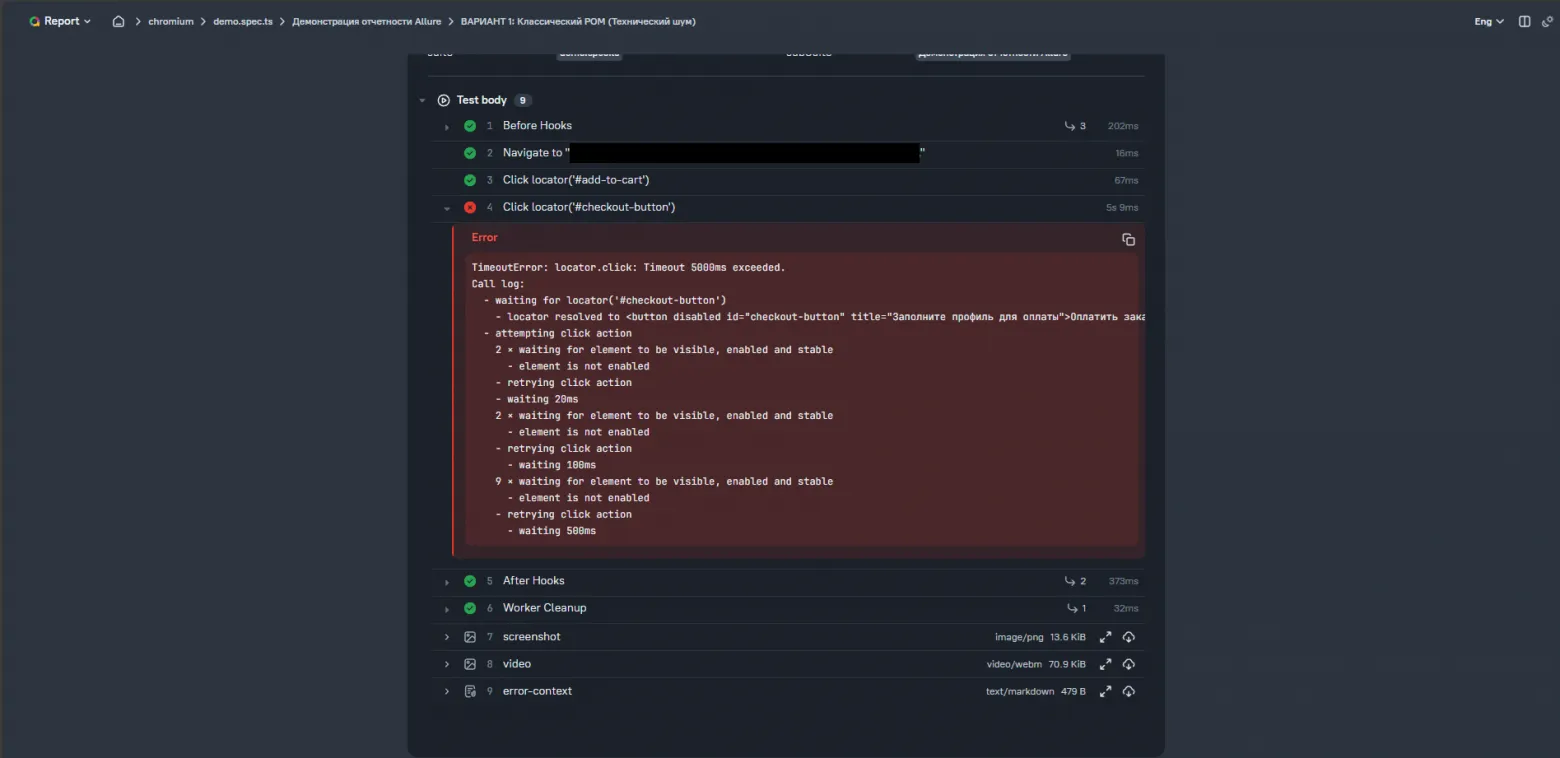The width and height of the screenshot is (1560, 758).
Task: Expand the Before Hooks step
Action: coord(446,126)
